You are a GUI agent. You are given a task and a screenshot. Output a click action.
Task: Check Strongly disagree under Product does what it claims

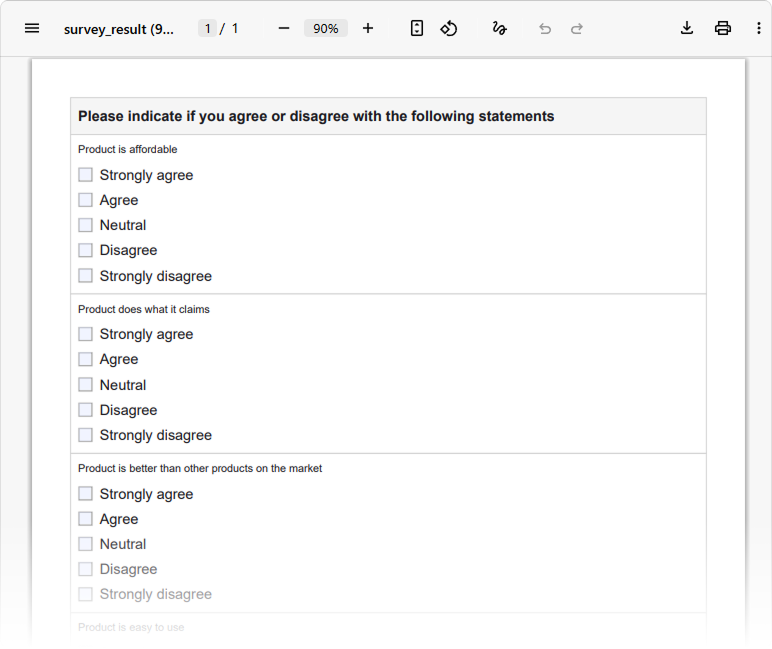click(86, 435)
